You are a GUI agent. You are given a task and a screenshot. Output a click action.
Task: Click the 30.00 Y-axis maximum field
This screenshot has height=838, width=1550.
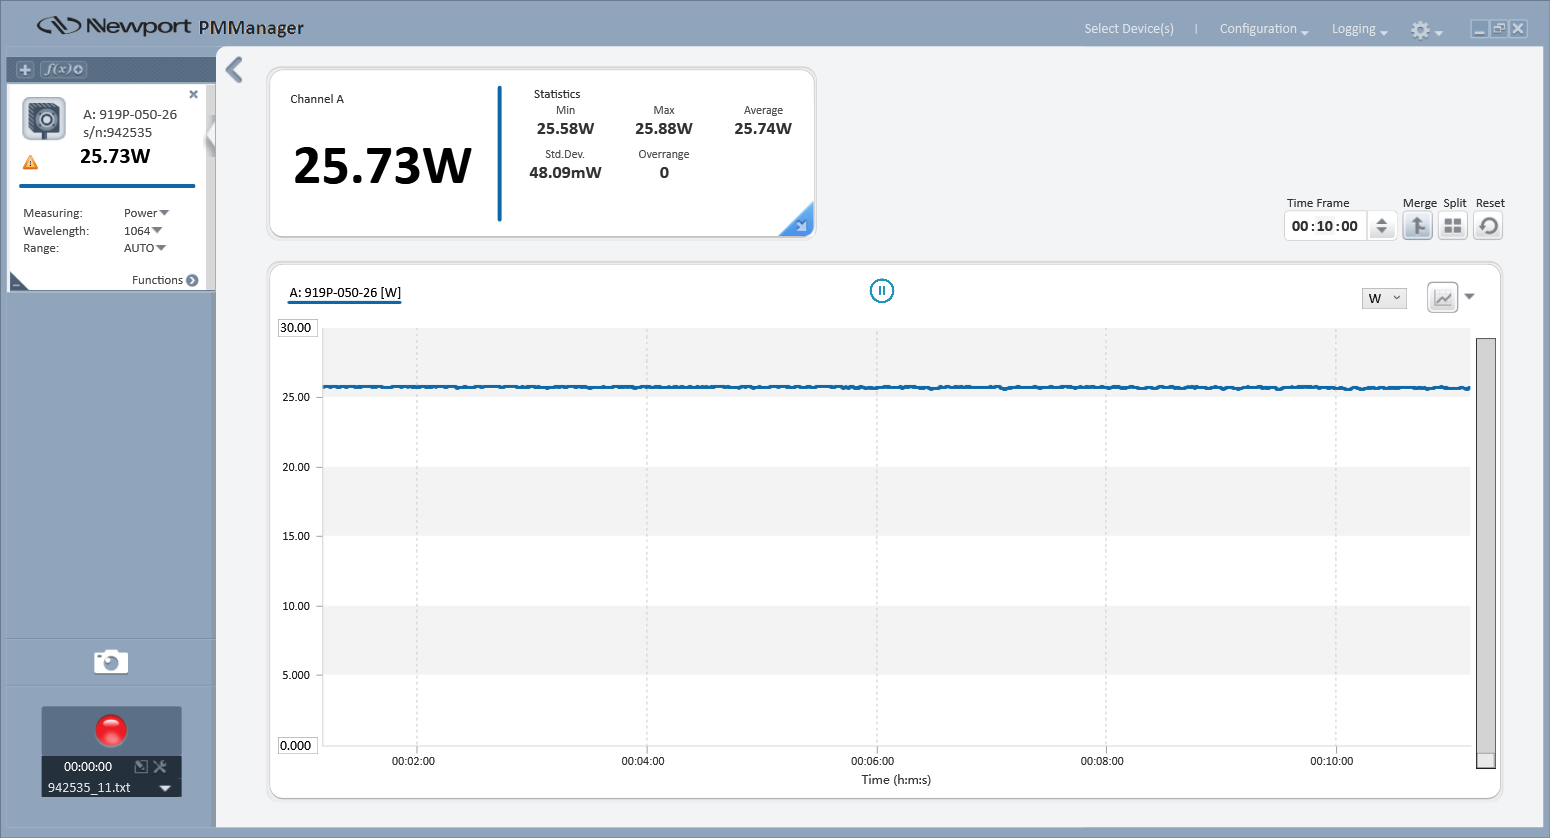[297, 328]
